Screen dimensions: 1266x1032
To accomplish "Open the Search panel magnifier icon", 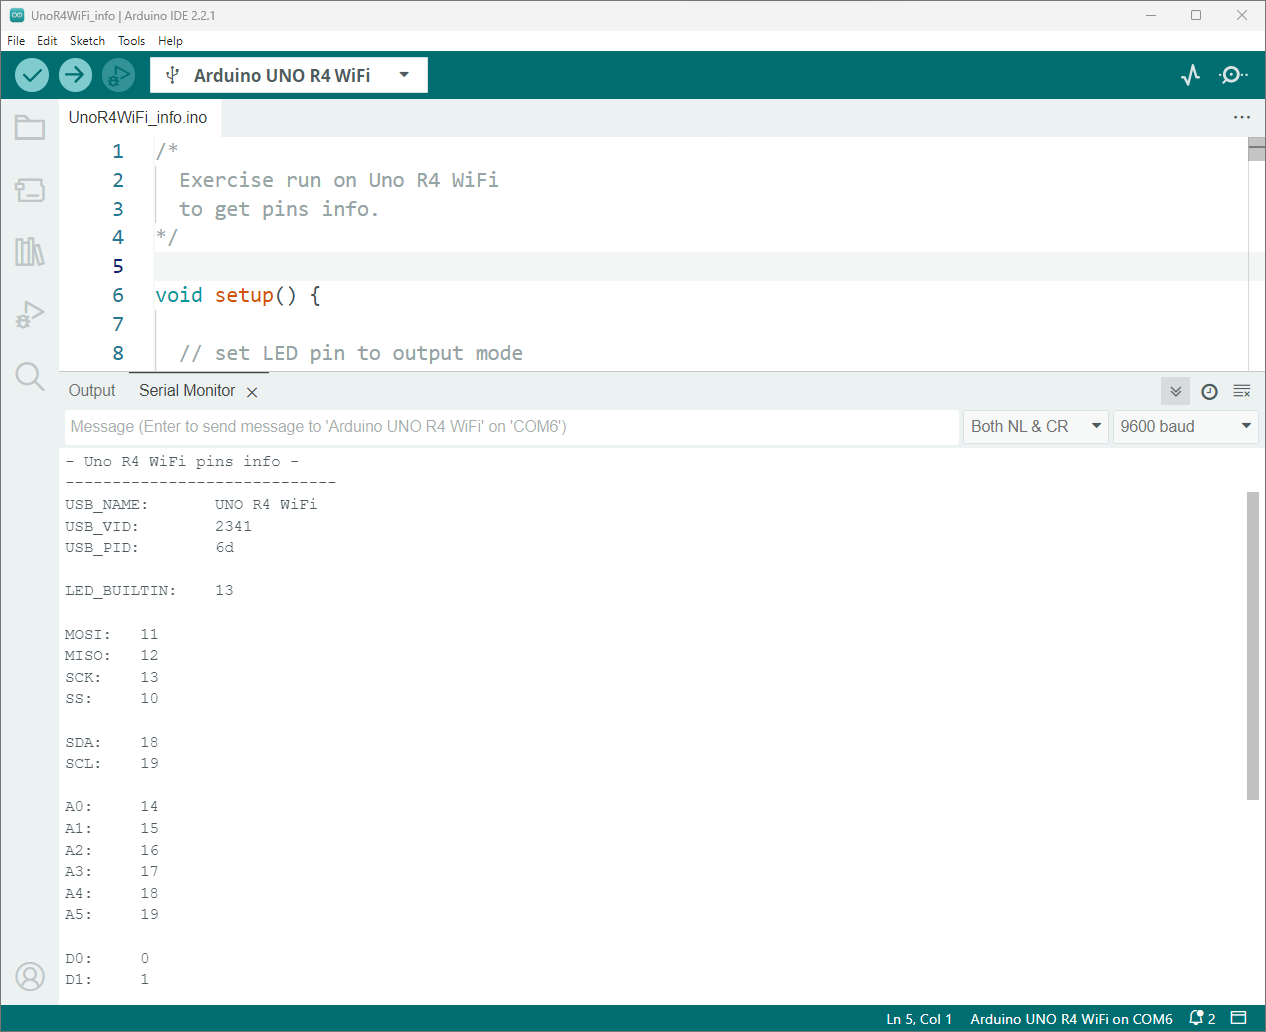I will pos(30,376).
